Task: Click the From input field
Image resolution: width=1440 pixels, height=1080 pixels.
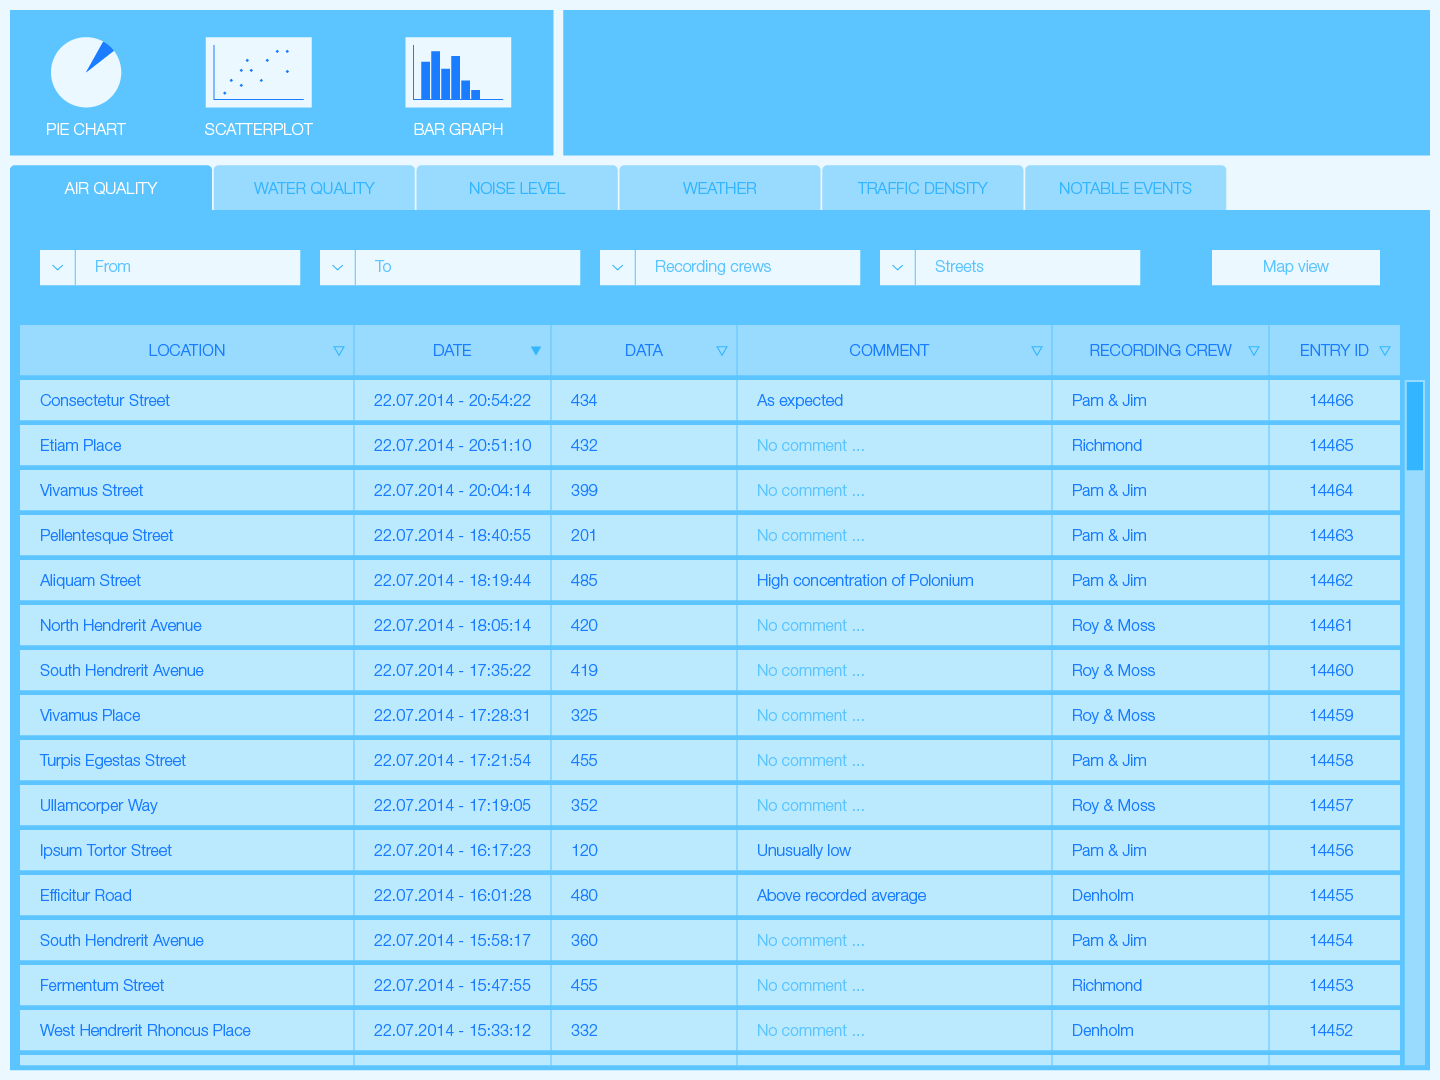Action: [x=188, y=267]
